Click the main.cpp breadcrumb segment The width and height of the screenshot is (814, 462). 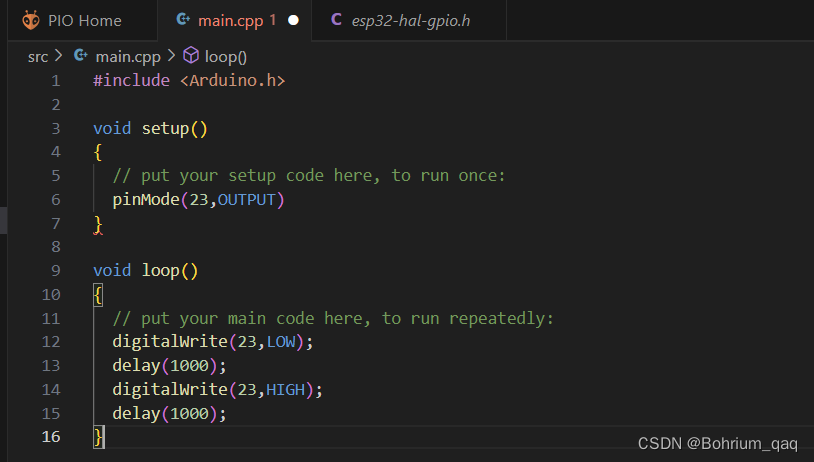(x=128, y=57)
